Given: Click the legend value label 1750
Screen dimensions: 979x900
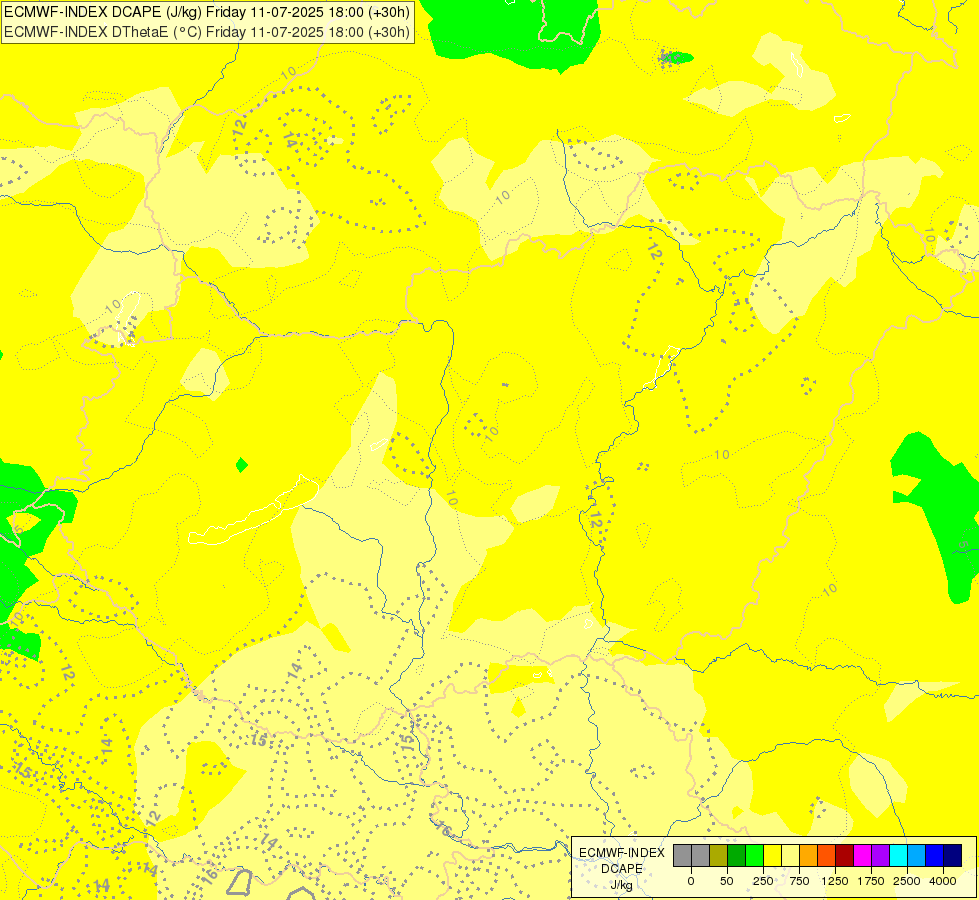Looking at the screenshot, I should (x=871, y=881).
